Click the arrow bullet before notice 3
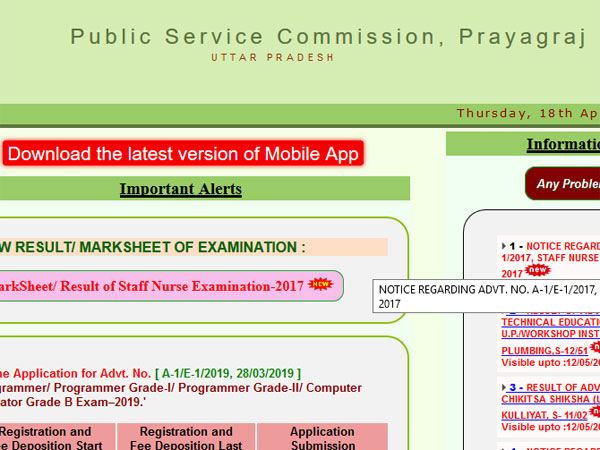Viewport: 600px width, 450px height. [x=502, y=386]
